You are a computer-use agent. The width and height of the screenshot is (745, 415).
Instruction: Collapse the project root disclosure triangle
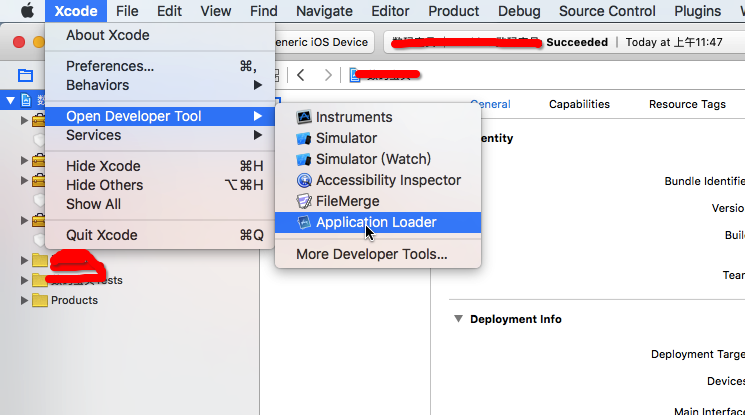10,100
